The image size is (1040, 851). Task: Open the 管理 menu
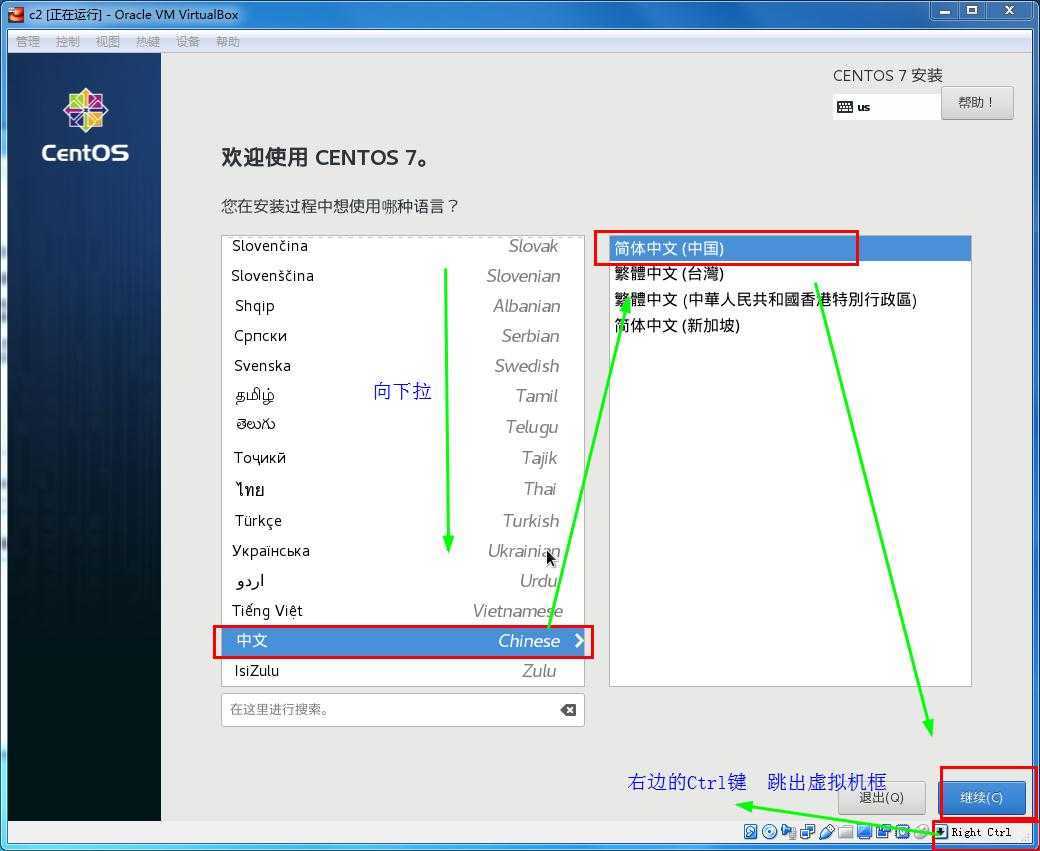click(28, 42)
